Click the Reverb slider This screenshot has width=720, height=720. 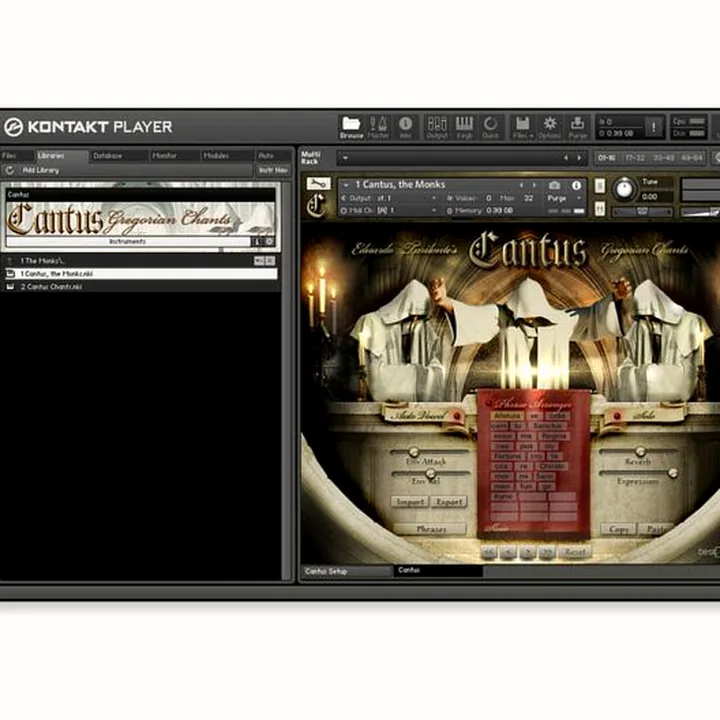click(638, 451)
